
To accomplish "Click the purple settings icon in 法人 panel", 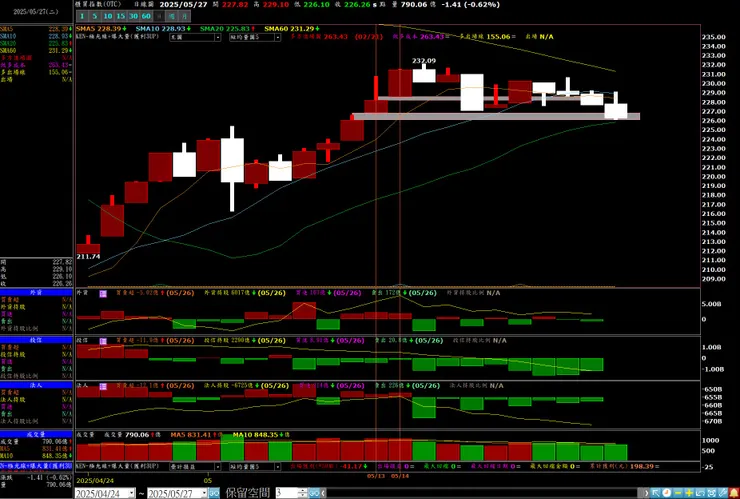I will pyautogui.click(x=103, y=386).
